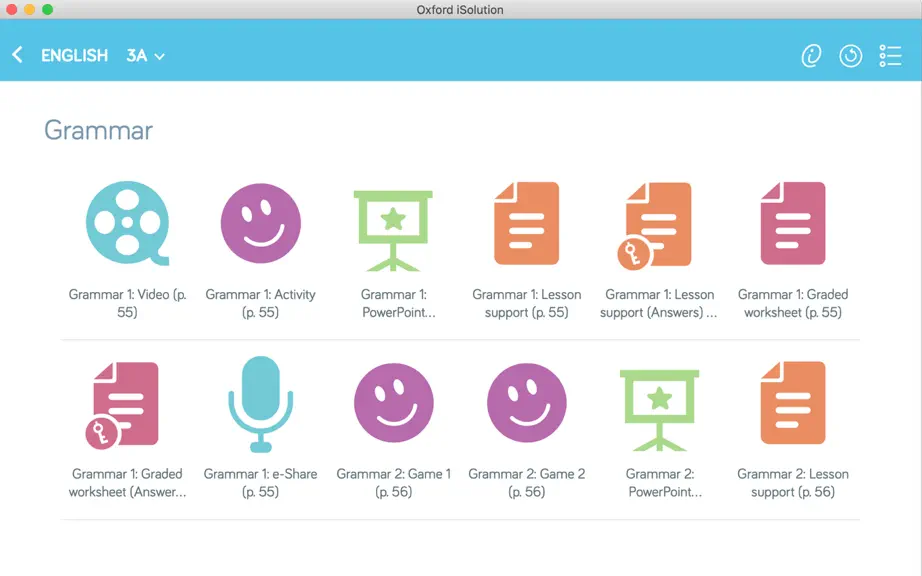Click the ENGLISH subject label

tap(75, 56)
